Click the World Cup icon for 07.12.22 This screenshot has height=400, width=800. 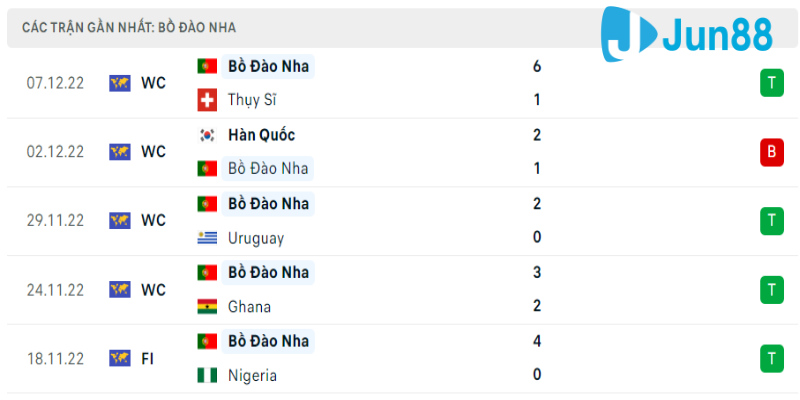[120, 83]
